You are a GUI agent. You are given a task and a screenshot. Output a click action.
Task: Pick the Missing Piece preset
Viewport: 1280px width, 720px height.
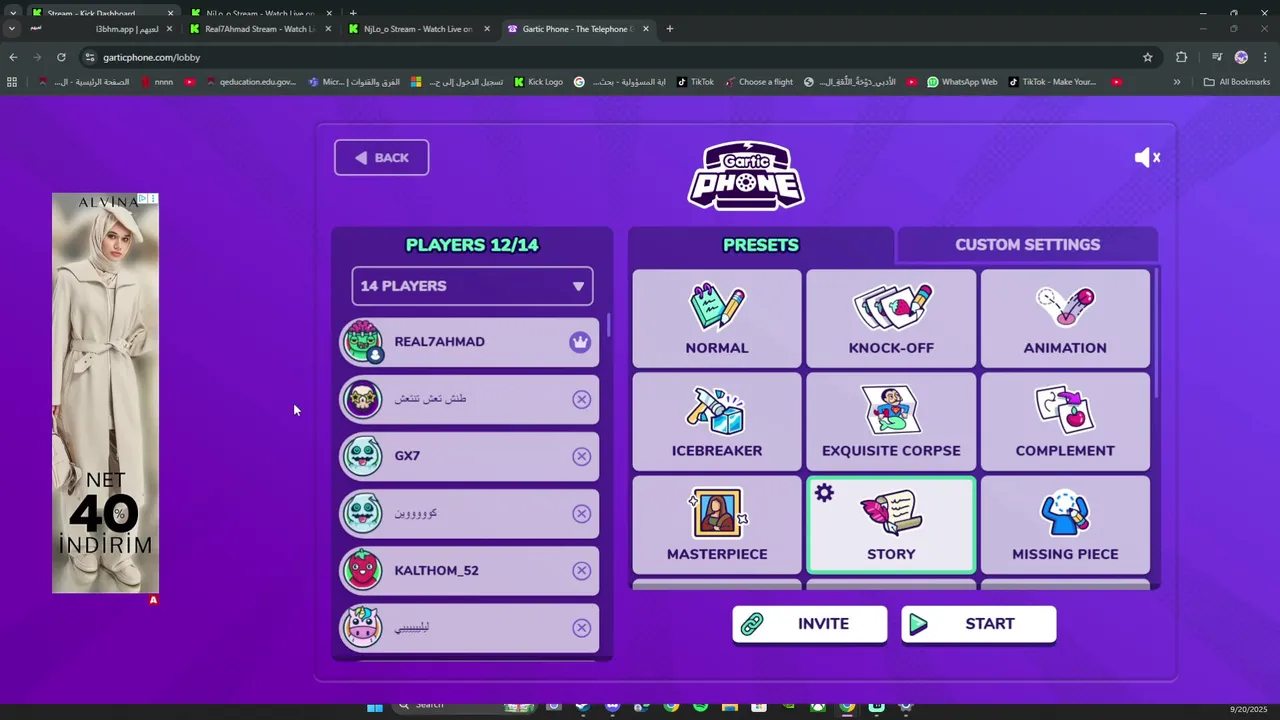pyautogui.click(x=1065, y=525)
